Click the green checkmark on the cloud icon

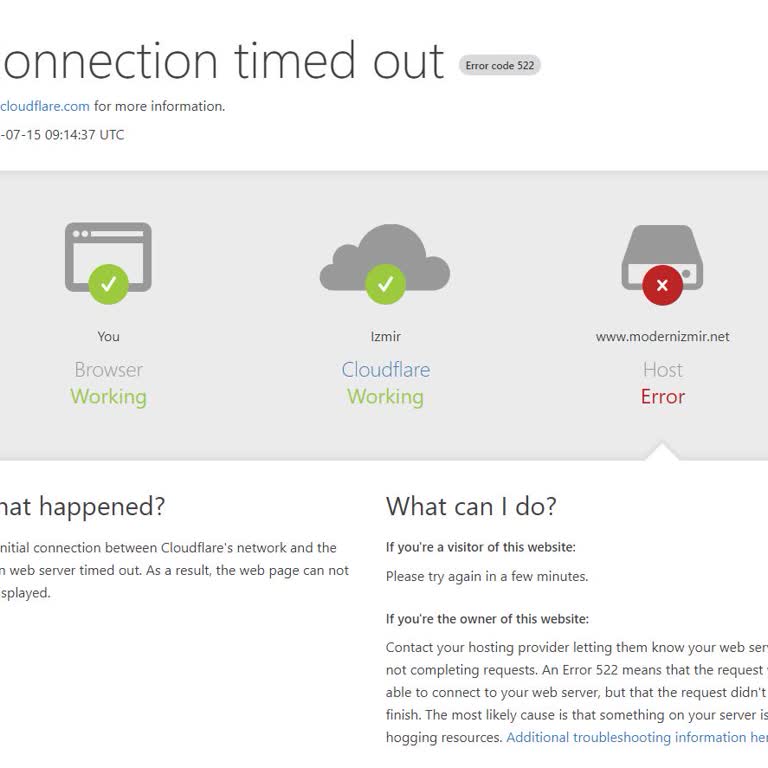[385, 284]
